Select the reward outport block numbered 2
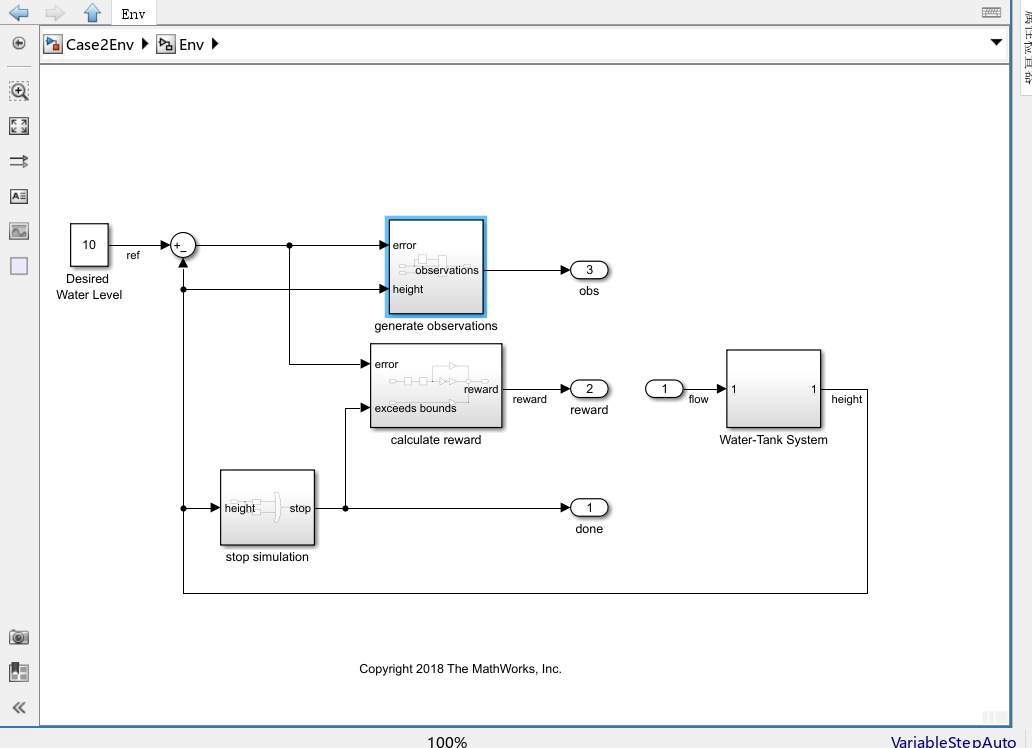 pos(589,389)
